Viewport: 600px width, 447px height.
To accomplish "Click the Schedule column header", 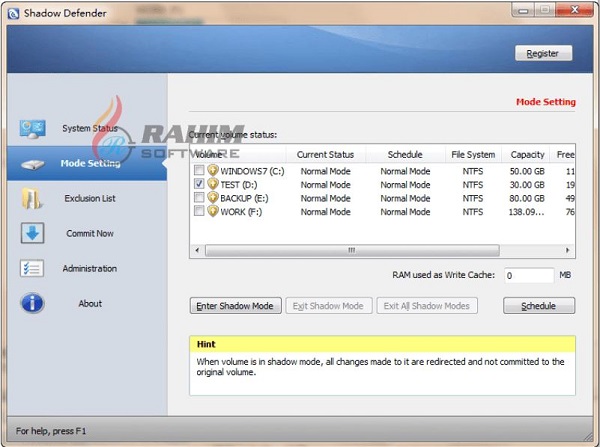I will coord(405,155).
